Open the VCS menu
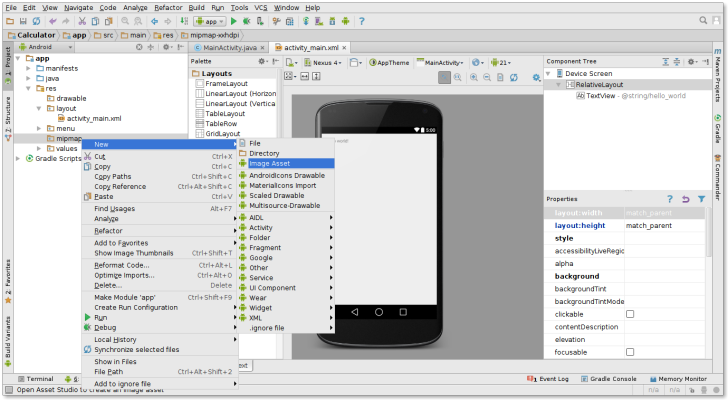Viewport: 728px width, 400px height. tap(260, 7)
